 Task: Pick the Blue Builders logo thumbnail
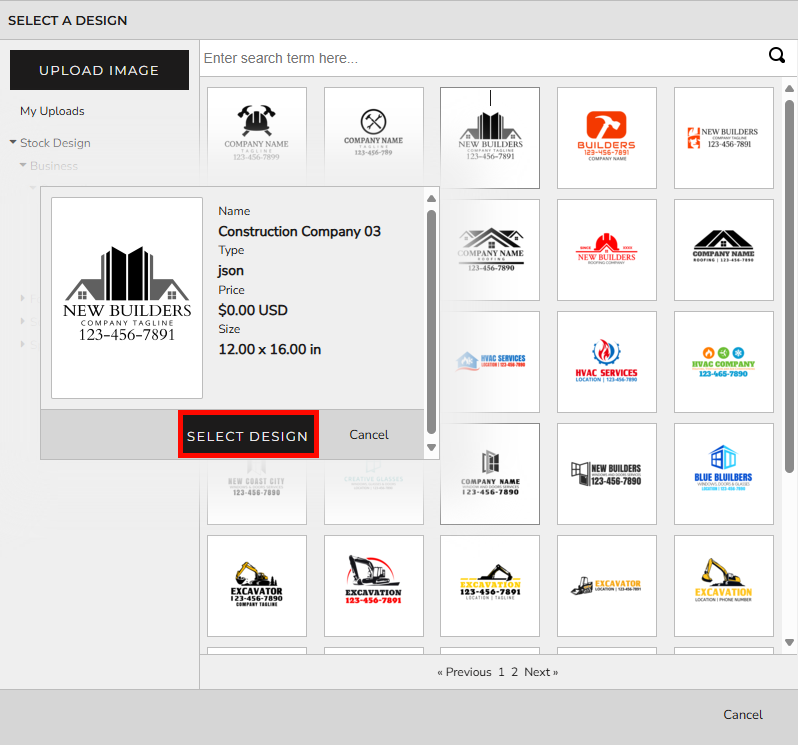pos(723,473)
